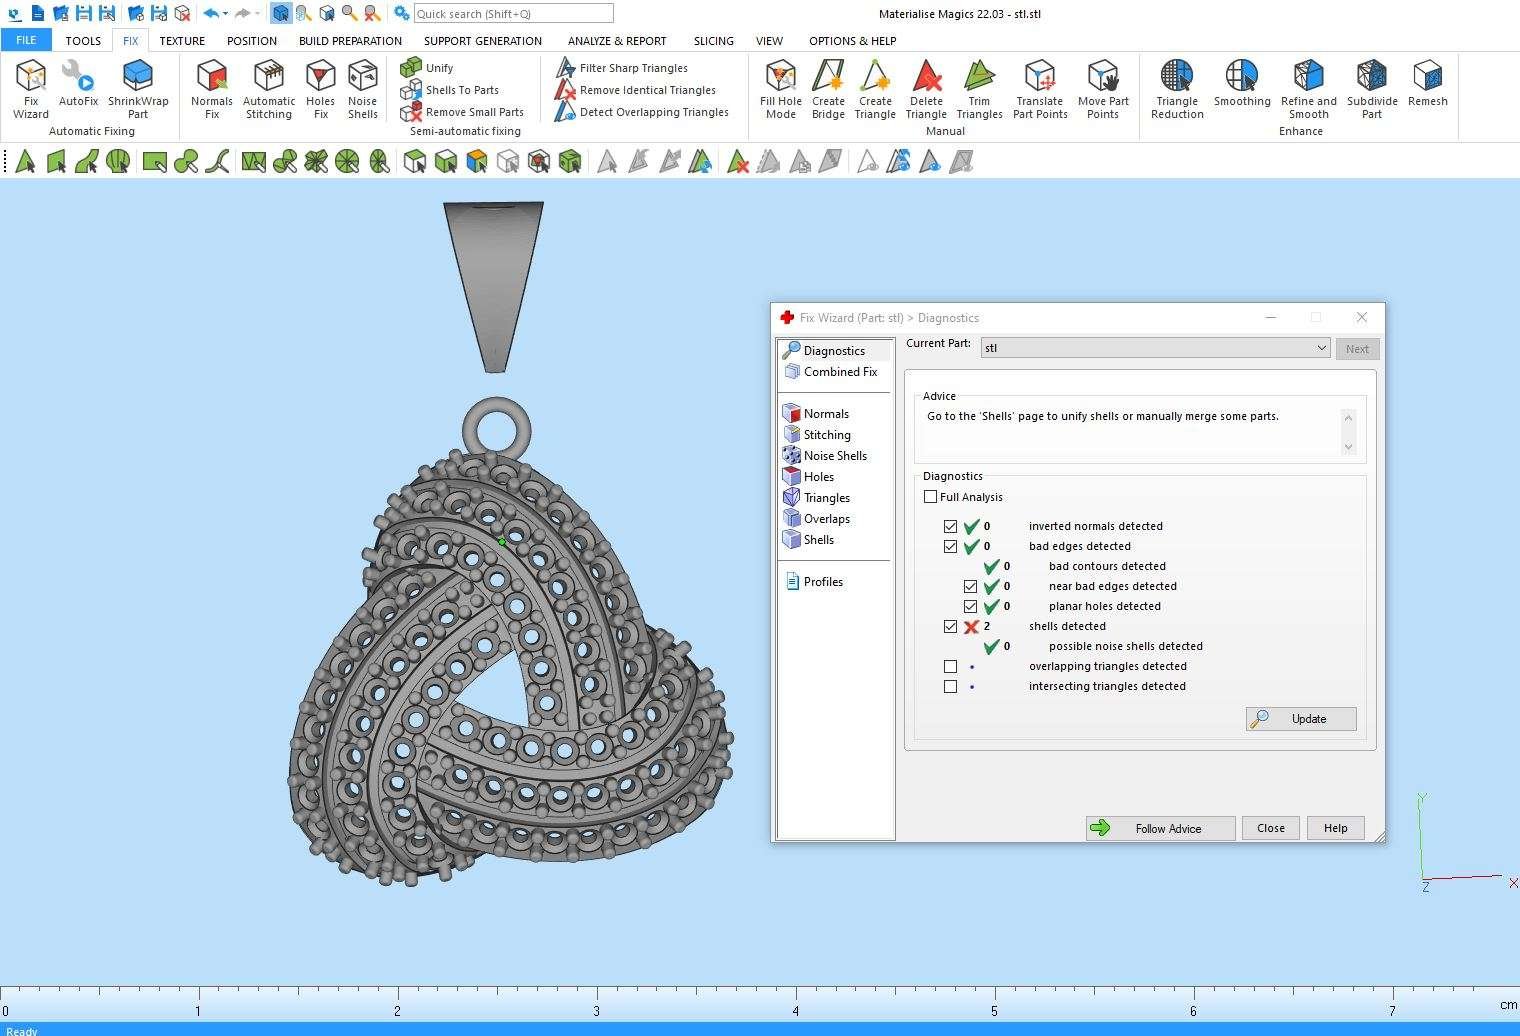Screen dimensions: 1520x1036
Task: Open the Fix Wizard tool
Action: (30, 88)
